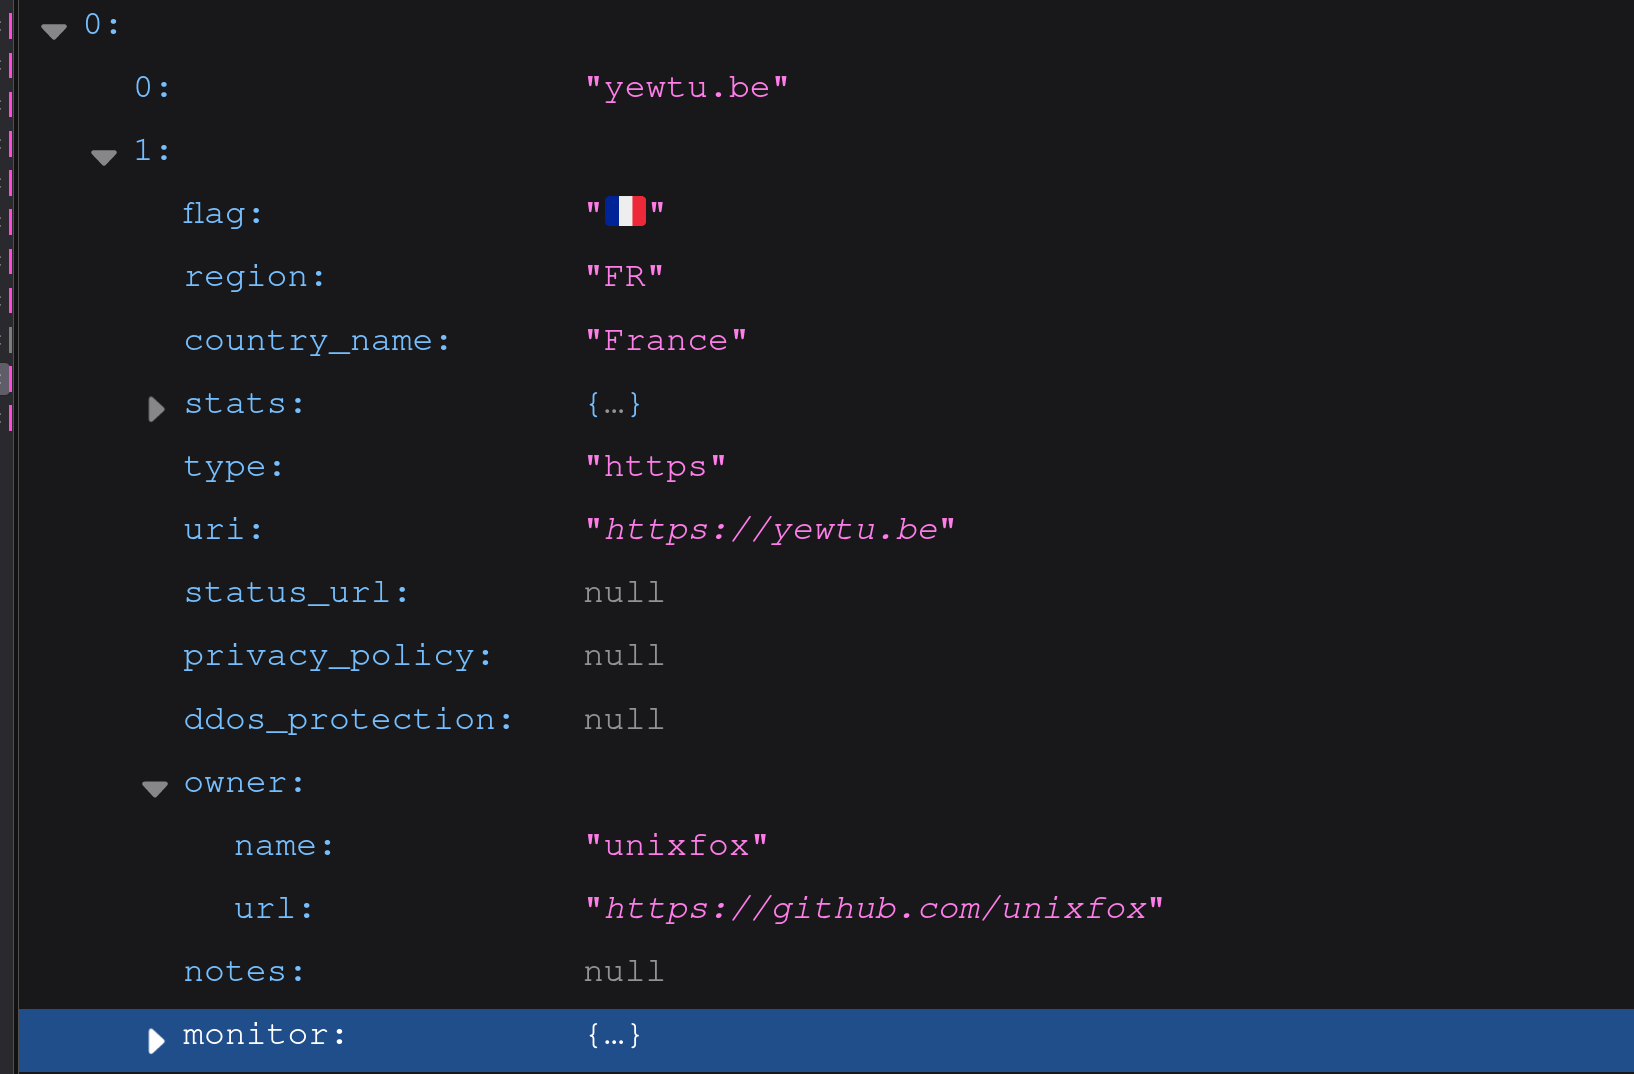
Task: Click the region key label
Action: pos(255,277)
